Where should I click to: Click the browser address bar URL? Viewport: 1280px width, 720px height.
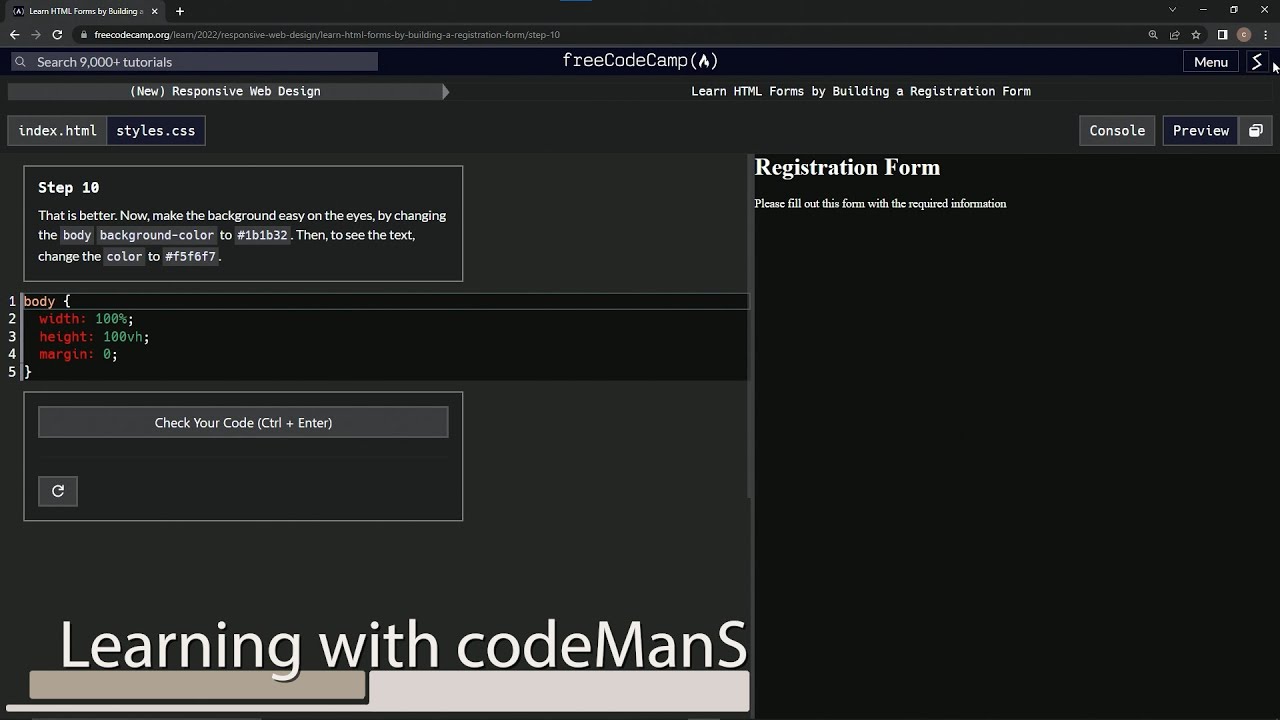coord(327,34)
